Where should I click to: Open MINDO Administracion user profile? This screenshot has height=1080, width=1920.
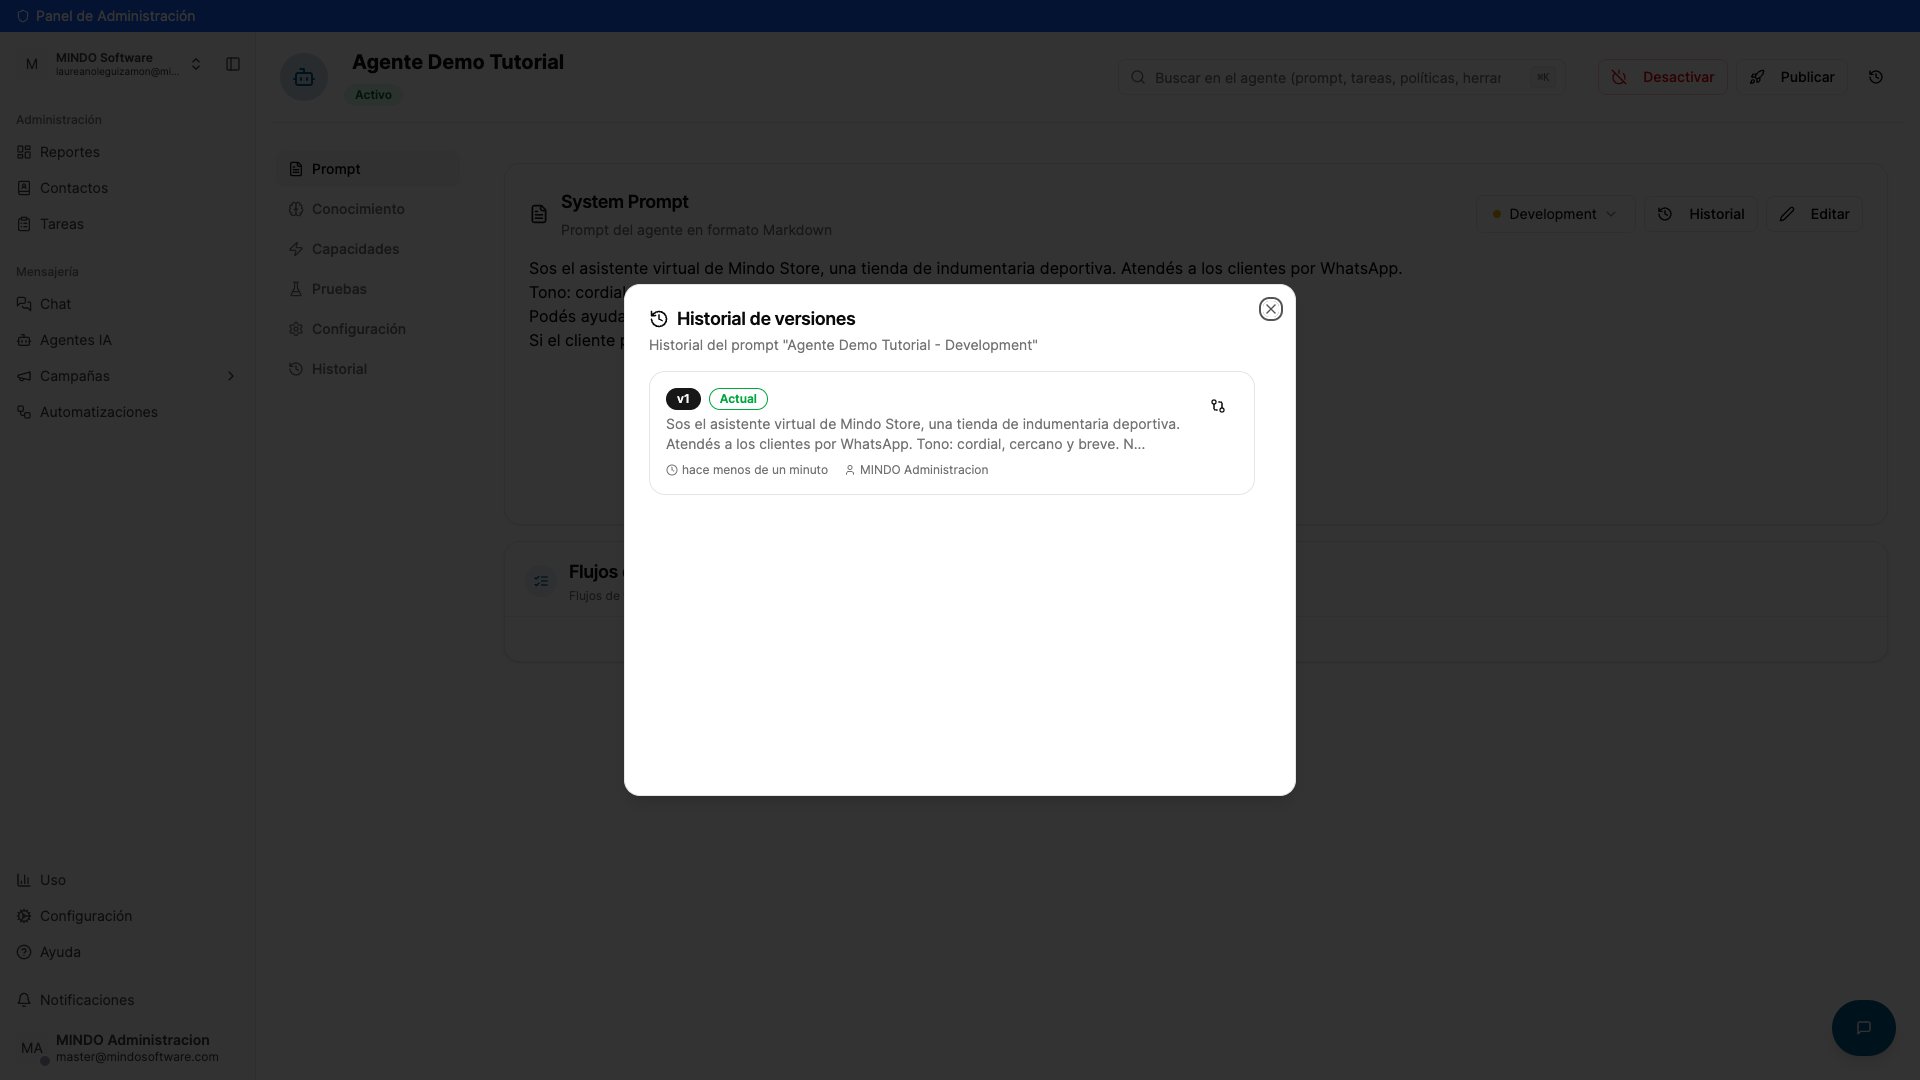(x=127, y=1048)
